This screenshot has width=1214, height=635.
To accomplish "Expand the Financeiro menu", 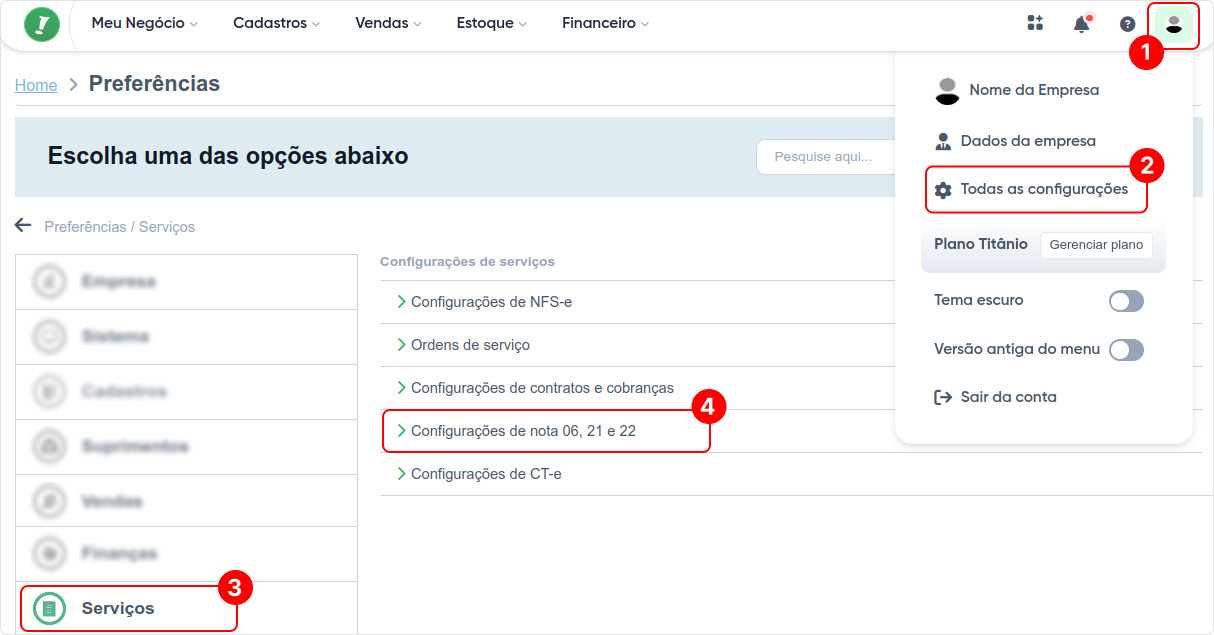I will [x=605, y=23].
